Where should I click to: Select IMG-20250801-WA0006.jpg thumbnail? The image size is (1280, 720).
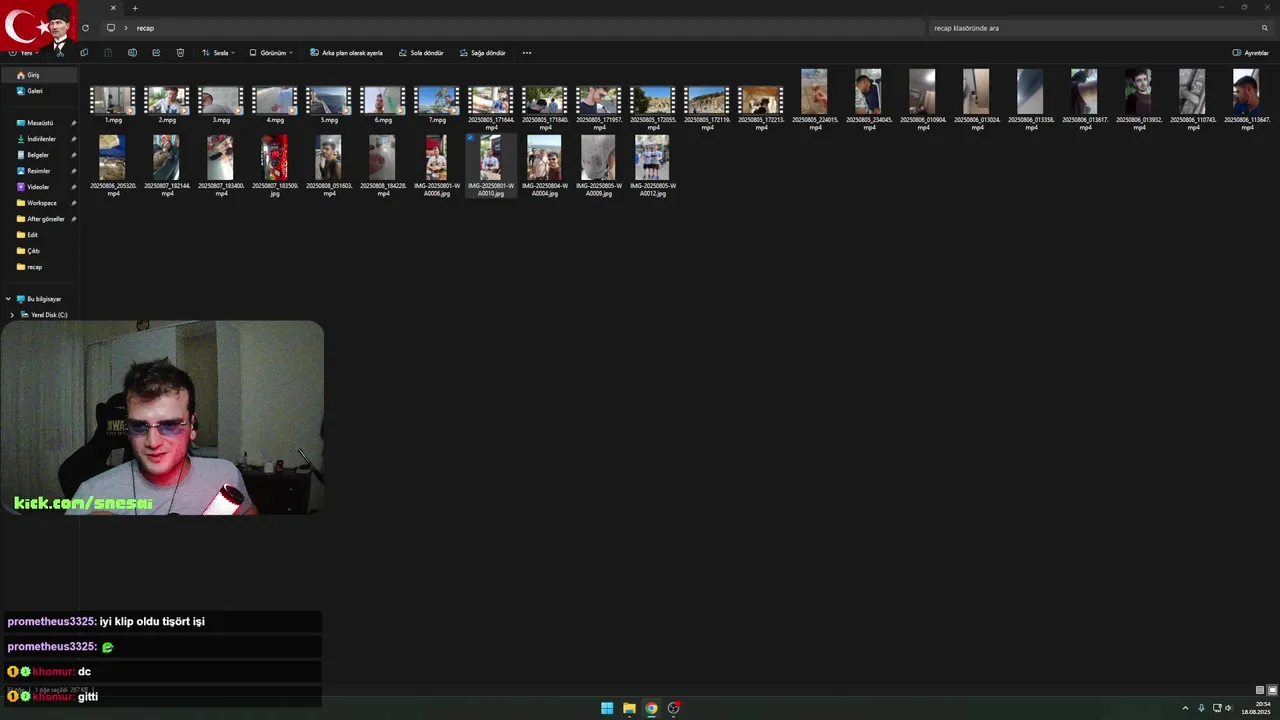coord(436,157)
